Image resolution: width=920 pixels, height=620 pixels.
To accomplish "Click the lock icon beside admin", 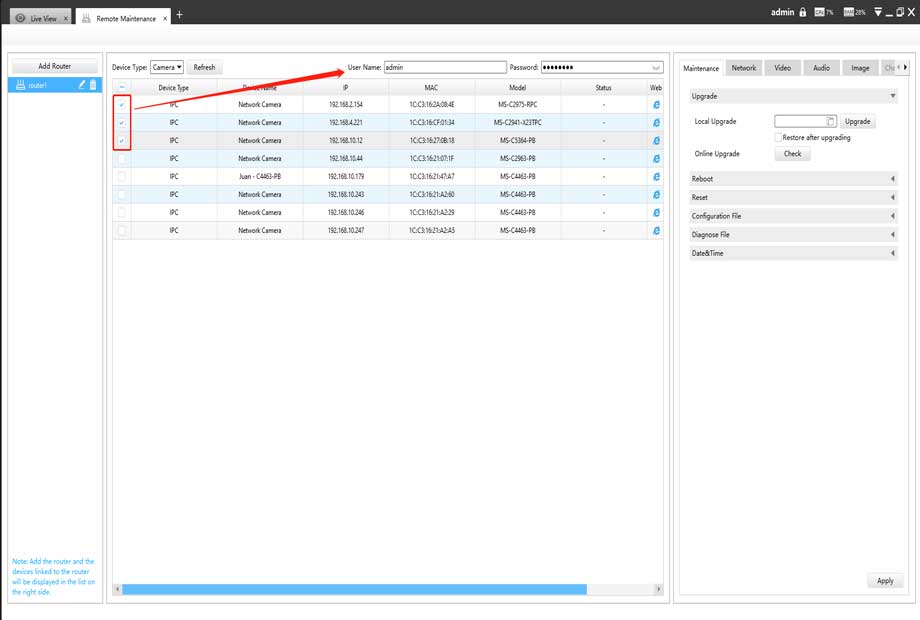I will pyautogui.click(x=802, y=12).
